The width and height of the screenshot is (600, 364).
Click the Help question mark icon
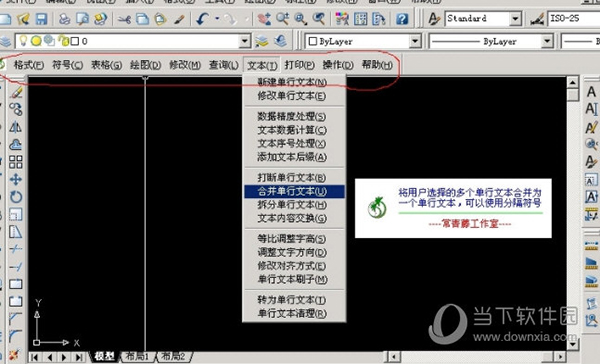[x=402, y=19]
